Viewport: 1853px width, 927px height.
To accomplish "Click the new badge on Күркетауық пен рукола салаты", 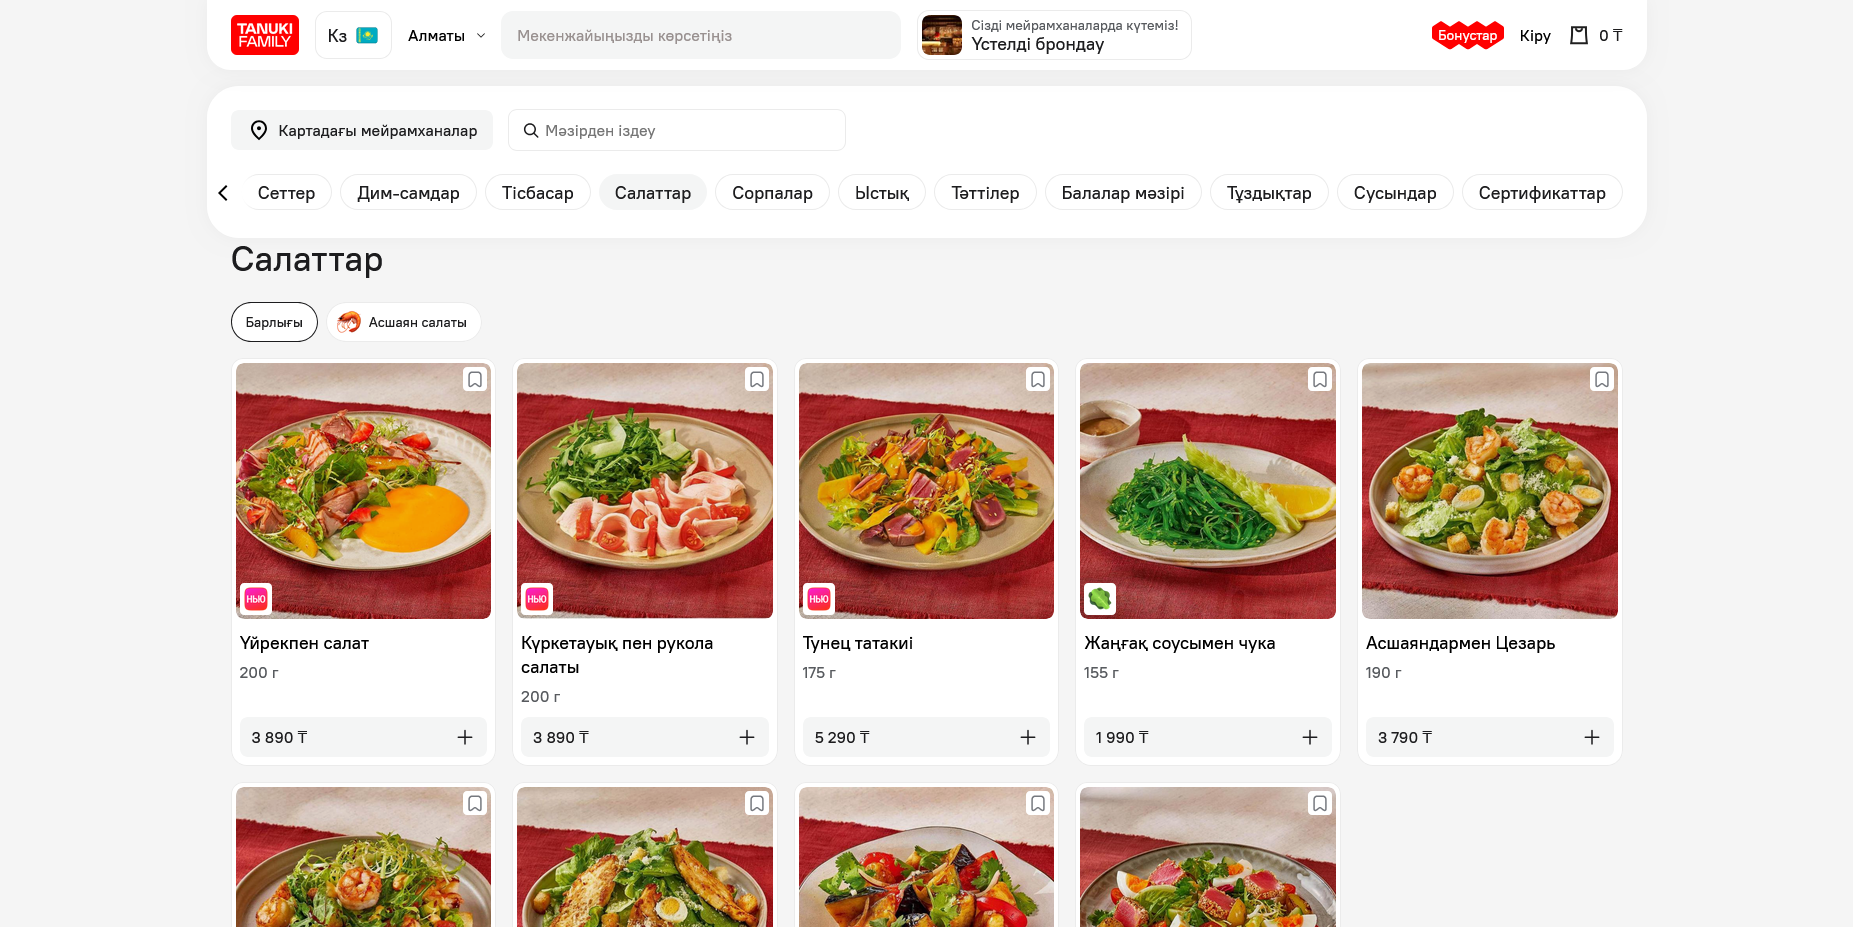I will 537,599.
